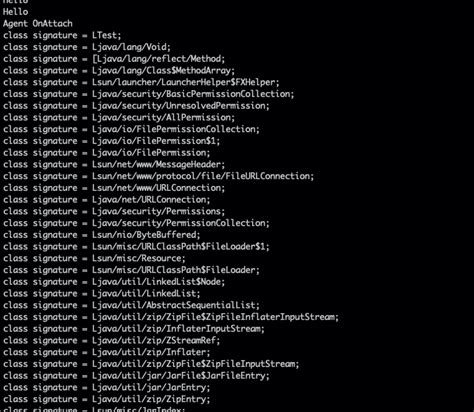Click the Class$MethodArray signature line

click(119, 71)
